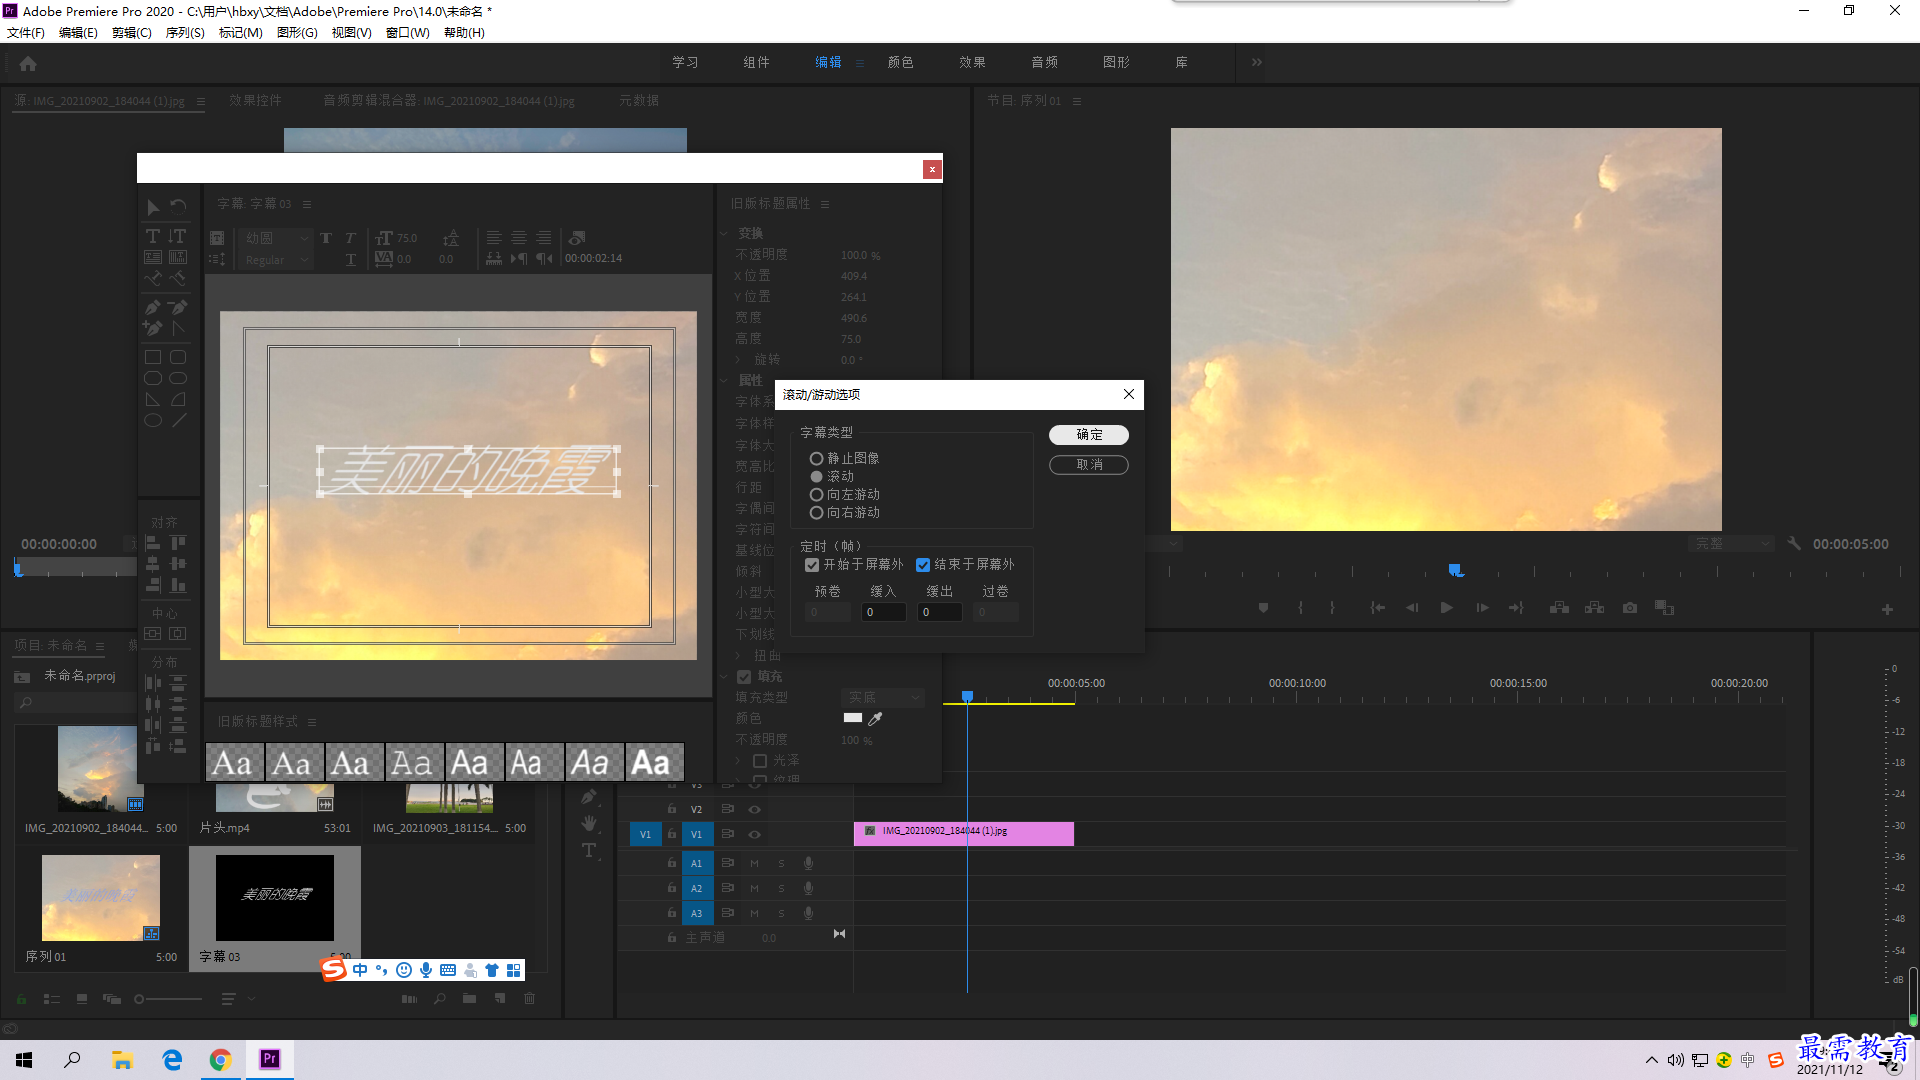The width and height of the screenshot is (1920, 1080).
Task: Select 滚动 (roll) radio option
Action: point(816,477)
